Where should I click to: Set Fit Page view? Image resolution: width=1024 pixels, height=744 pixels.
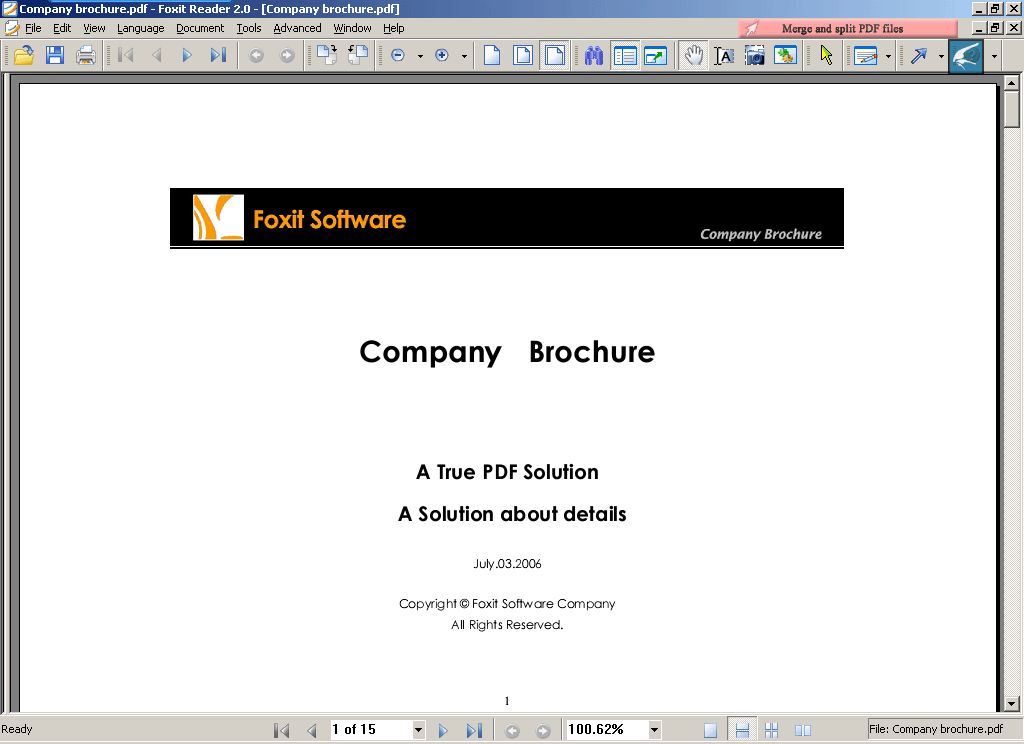523,56
